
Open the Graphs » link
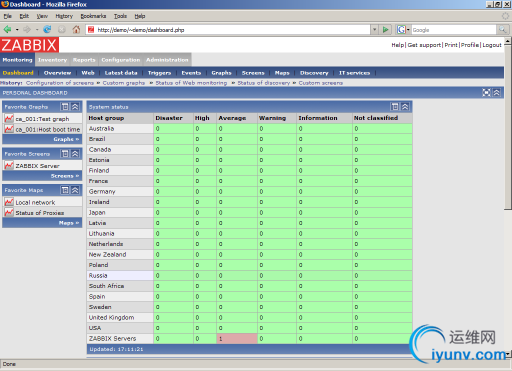pos(66,139)
